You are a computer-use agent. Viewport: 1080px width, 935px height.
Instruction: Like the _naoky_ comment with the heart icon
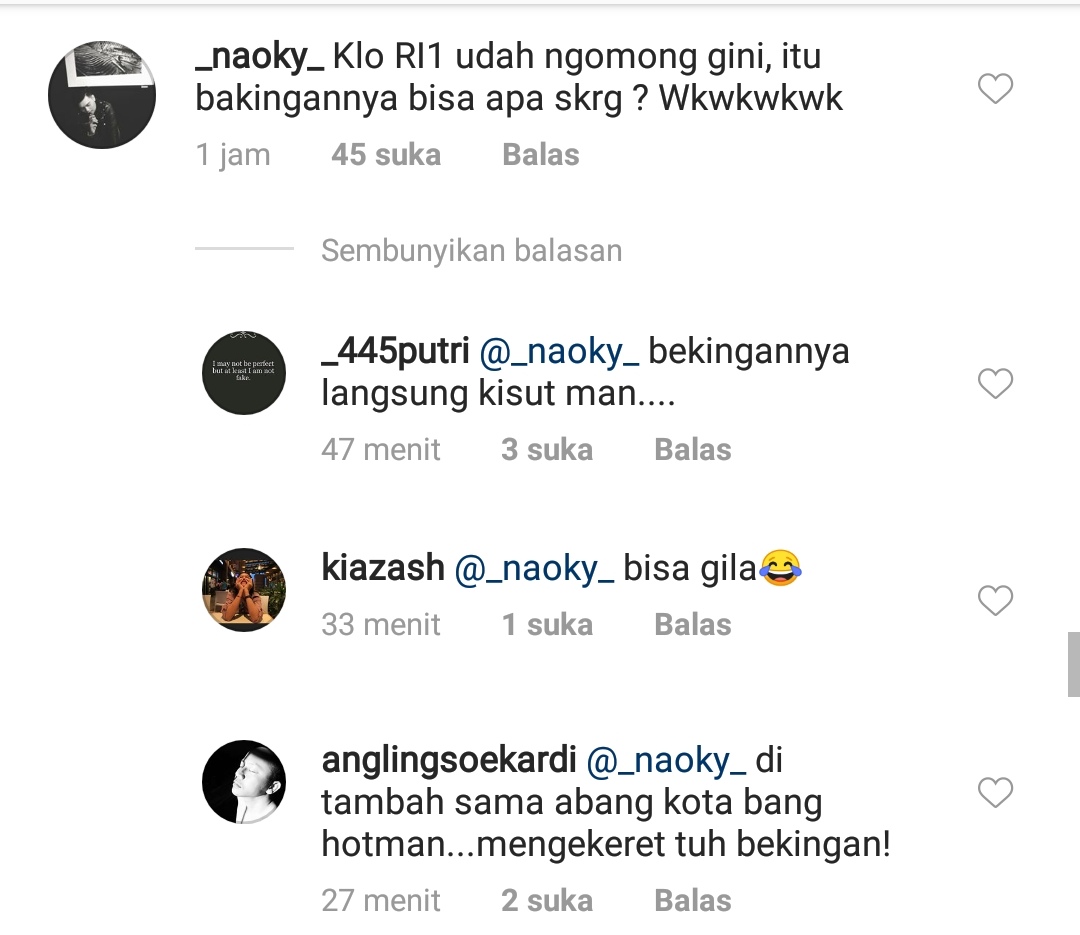(x=995, y=89)
